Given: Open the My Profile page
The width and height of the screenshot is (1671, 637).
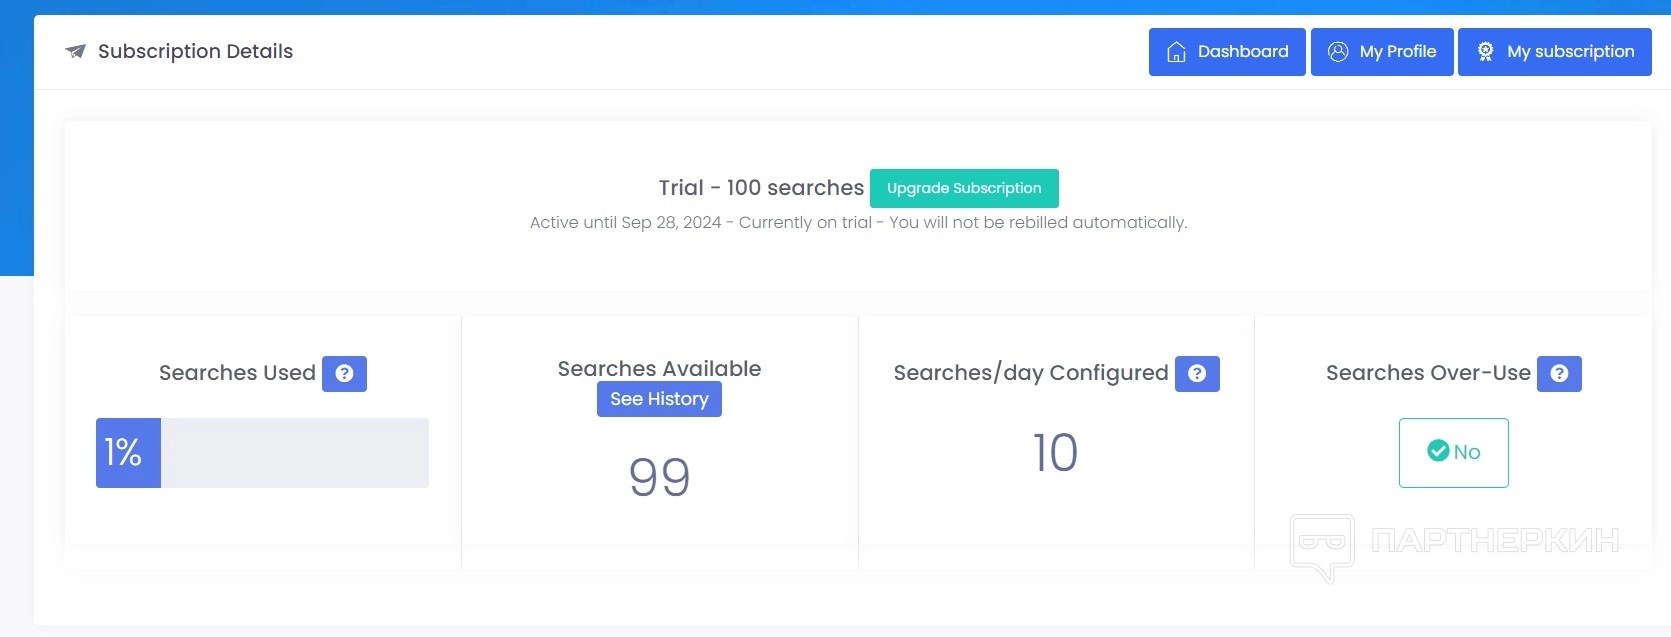Looking at the screenshot, I should (x=1382, y=52).
